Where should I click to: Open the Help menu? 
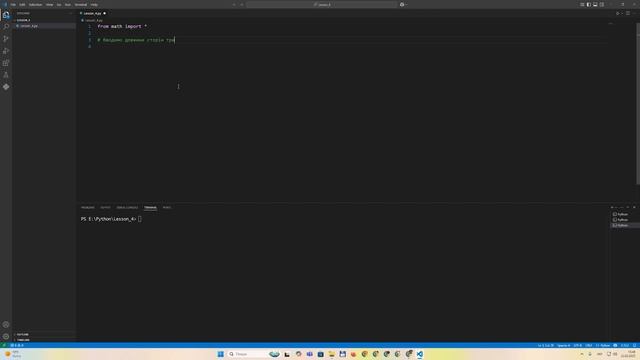(94, 4)
